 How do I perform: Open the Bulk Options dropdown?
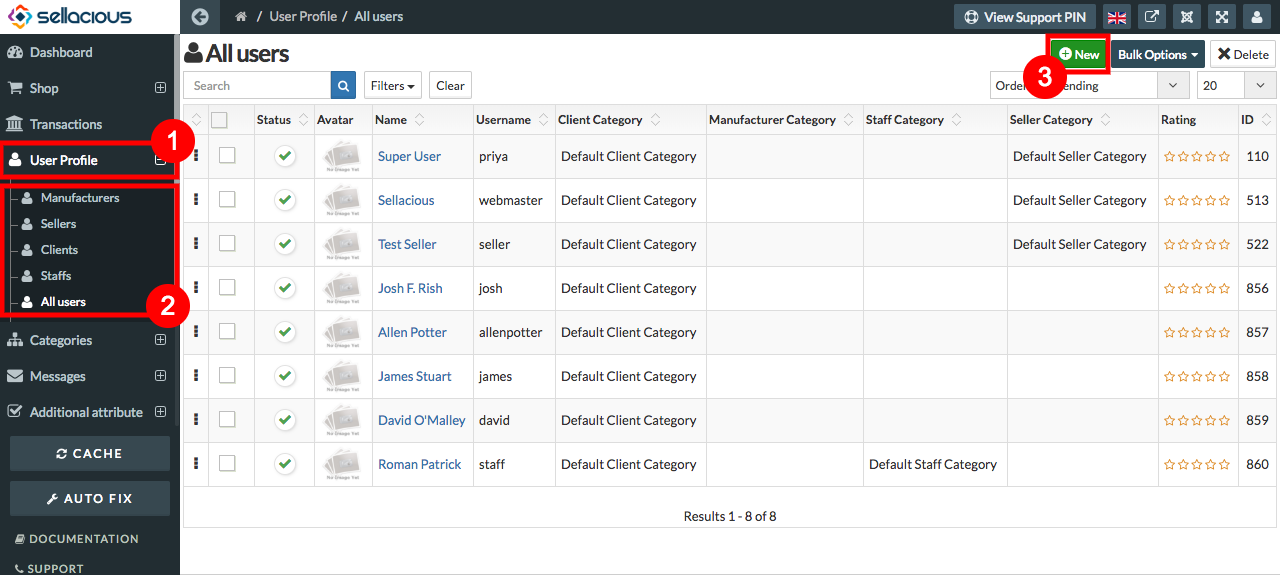pyautogui.click(x=1157, y=55)
